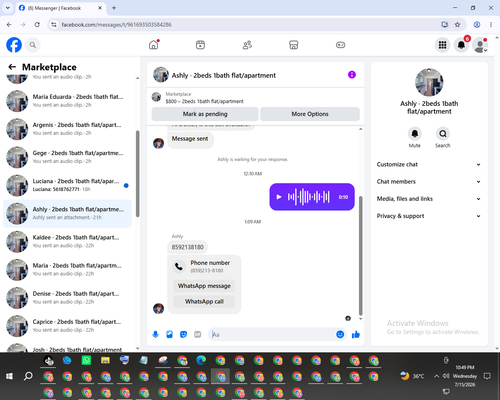Click the 8592138180 message bubble
Image resolution: width=500 pixels, height=400 pixels.
tap(188, 247)
